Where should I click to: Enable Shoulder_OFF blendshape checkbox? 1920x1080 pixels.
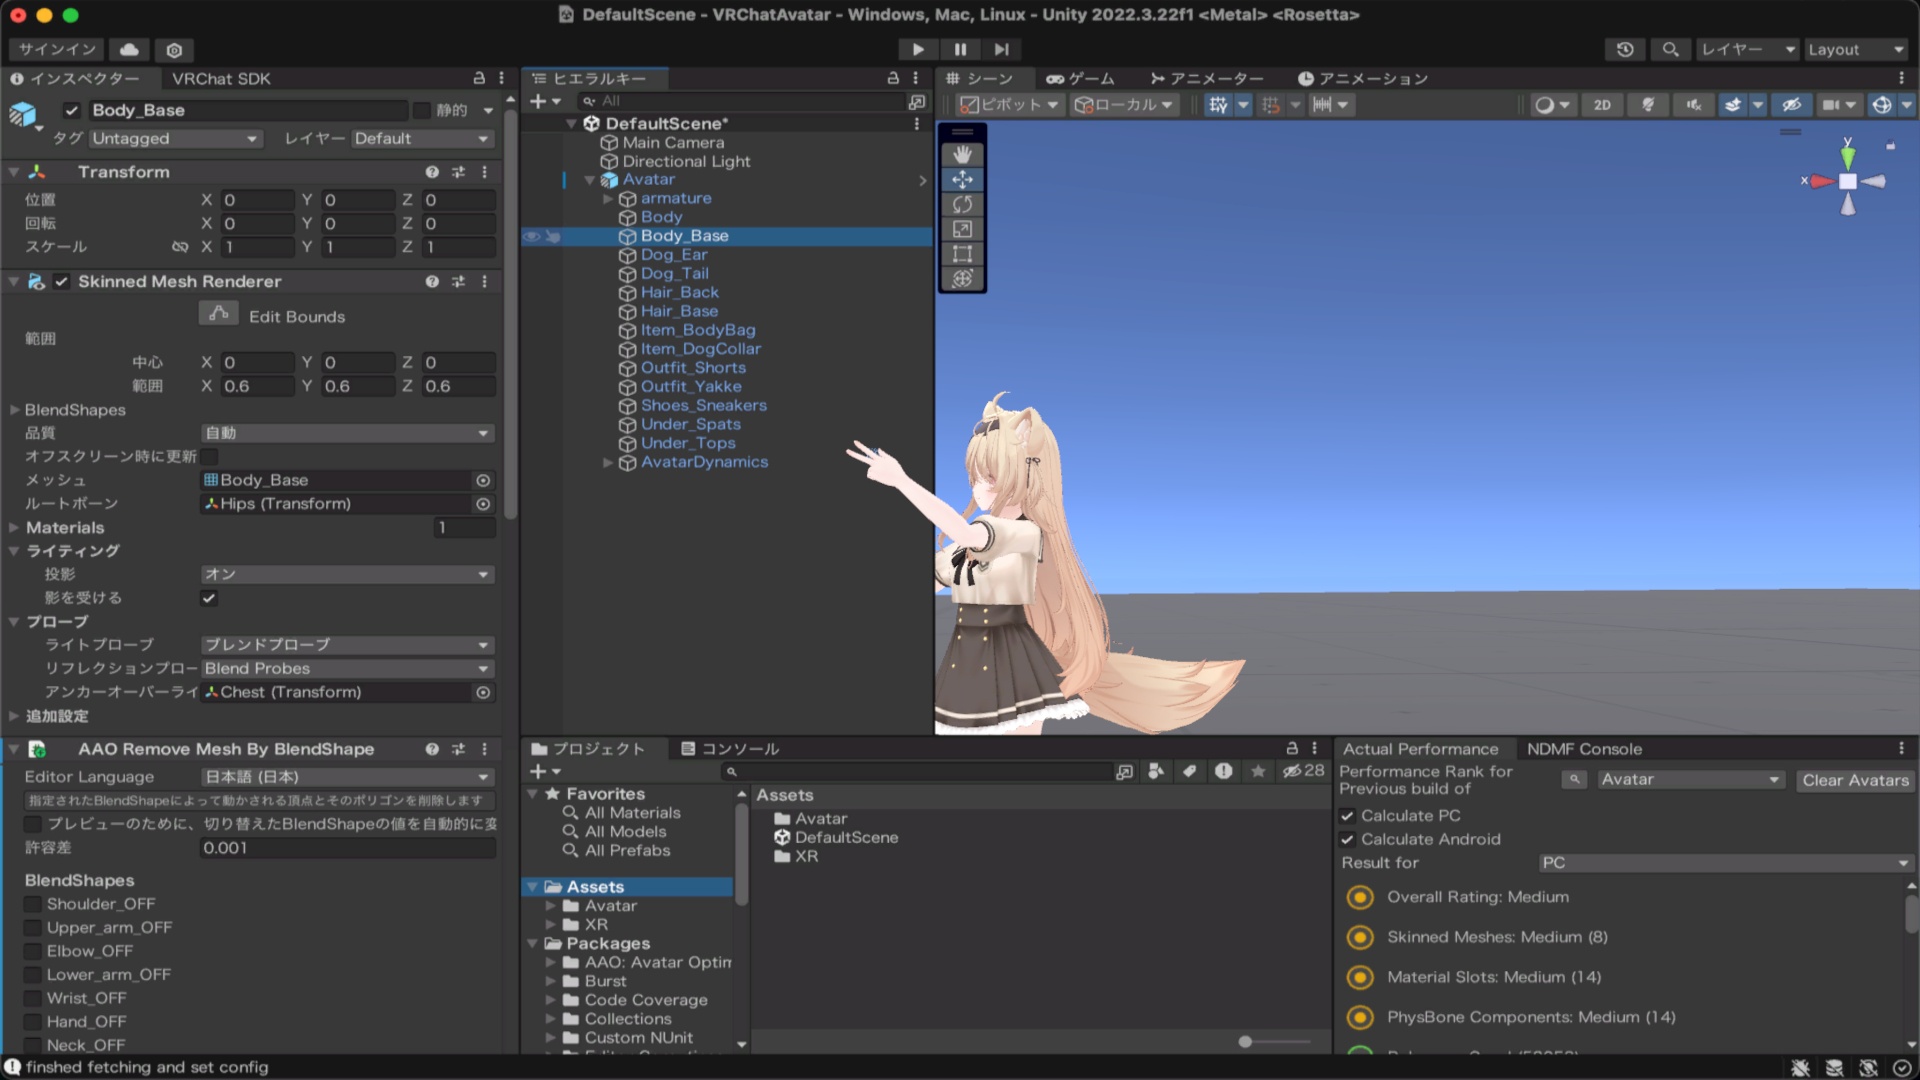tap(33, 904)
